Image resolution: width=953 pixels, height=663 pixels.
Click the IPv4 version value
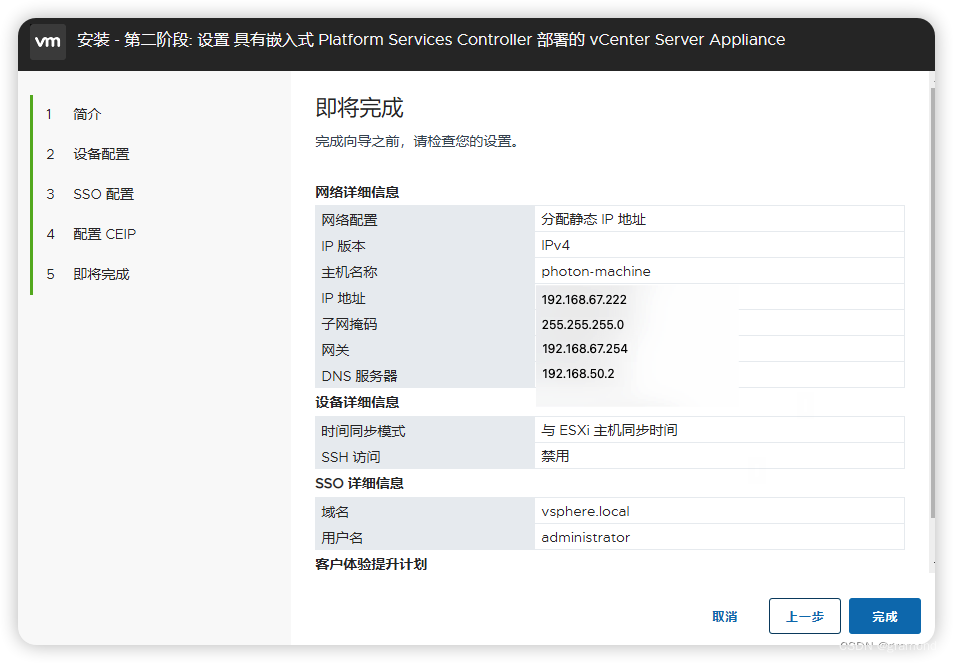coord(555,246)
